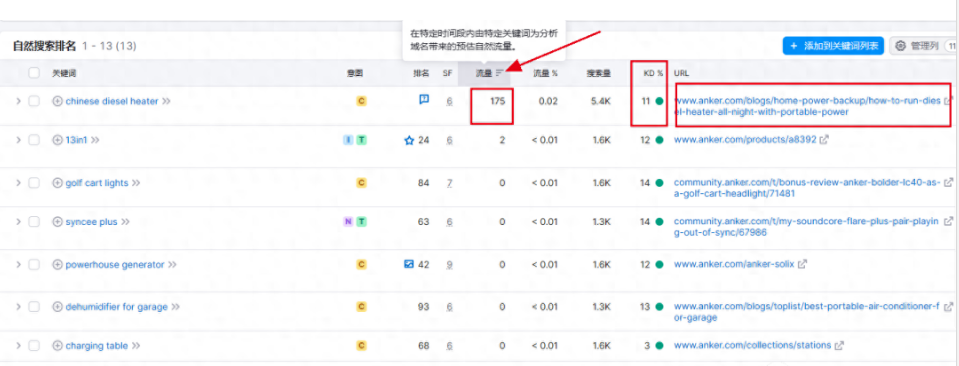
Task: Toggle the select-all checkbox in table header
Action: 34,73
